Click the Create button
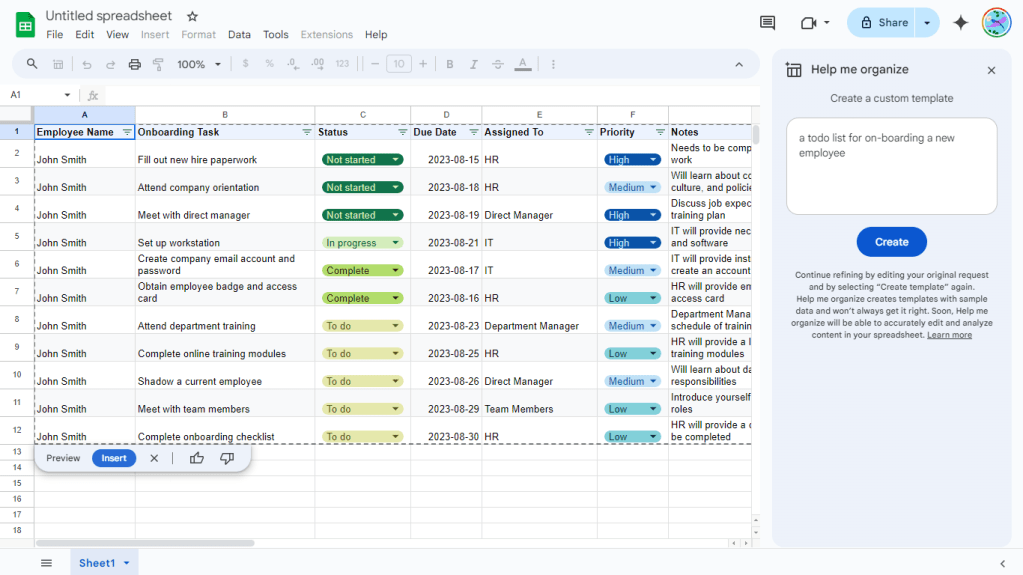The width and height of the screenshot is (1023, 575). [x=891, y=242]
